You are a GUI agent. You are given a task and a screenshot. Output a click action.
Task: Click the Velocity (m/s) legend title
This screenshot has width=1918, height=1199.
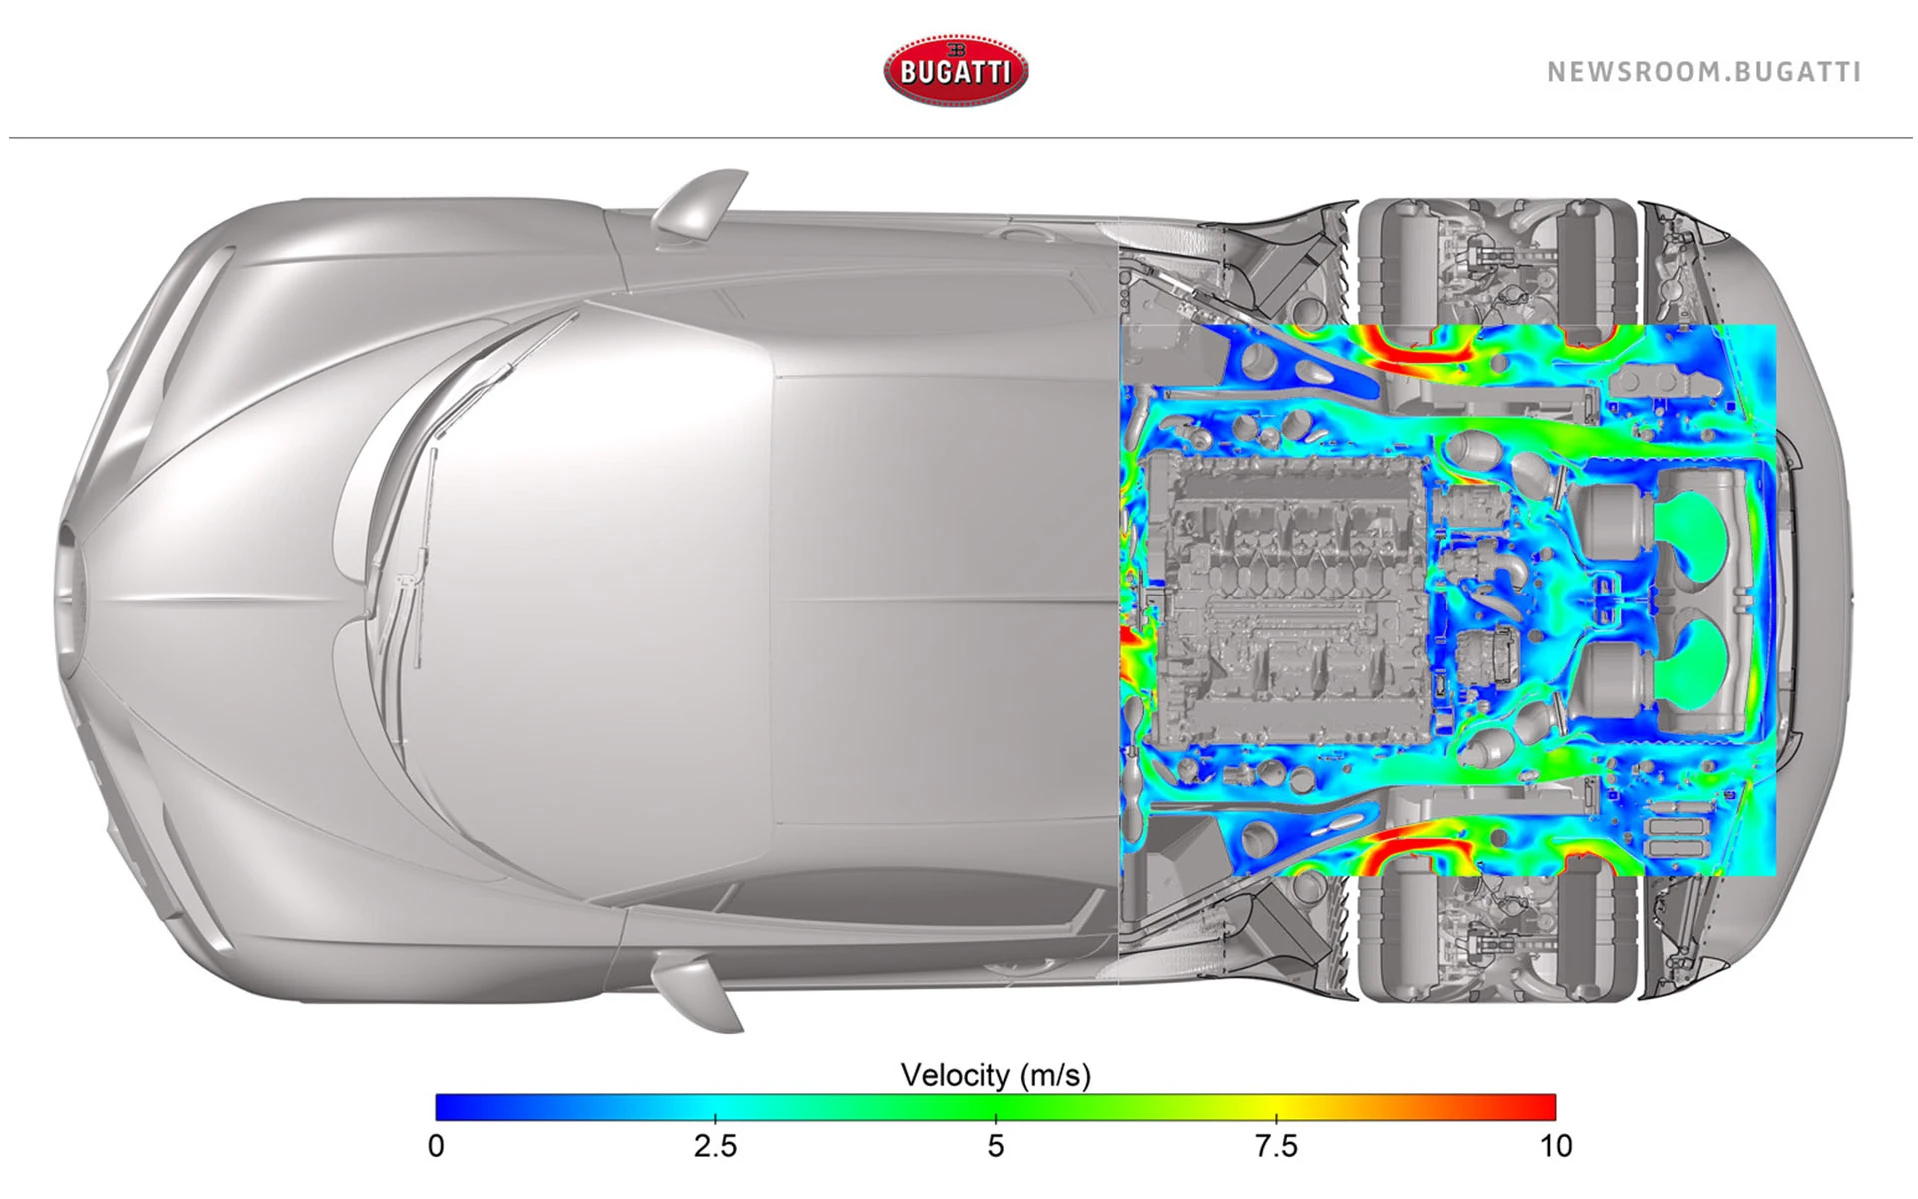pyautogui.click(x=995, y=1075)
